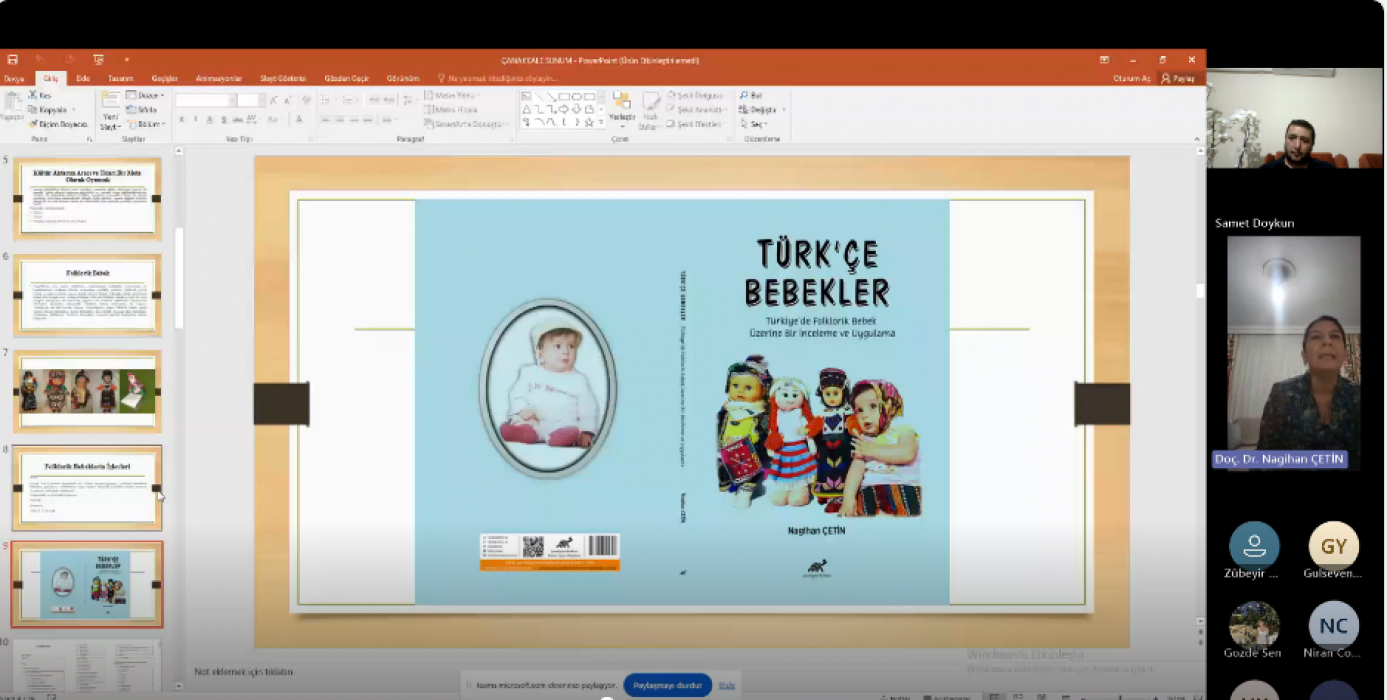Viewport: 1387px width, 700px height.
Task: Click the Paylaşmayı durdur button
Action: pyautogui.click(x=667, y=685)
